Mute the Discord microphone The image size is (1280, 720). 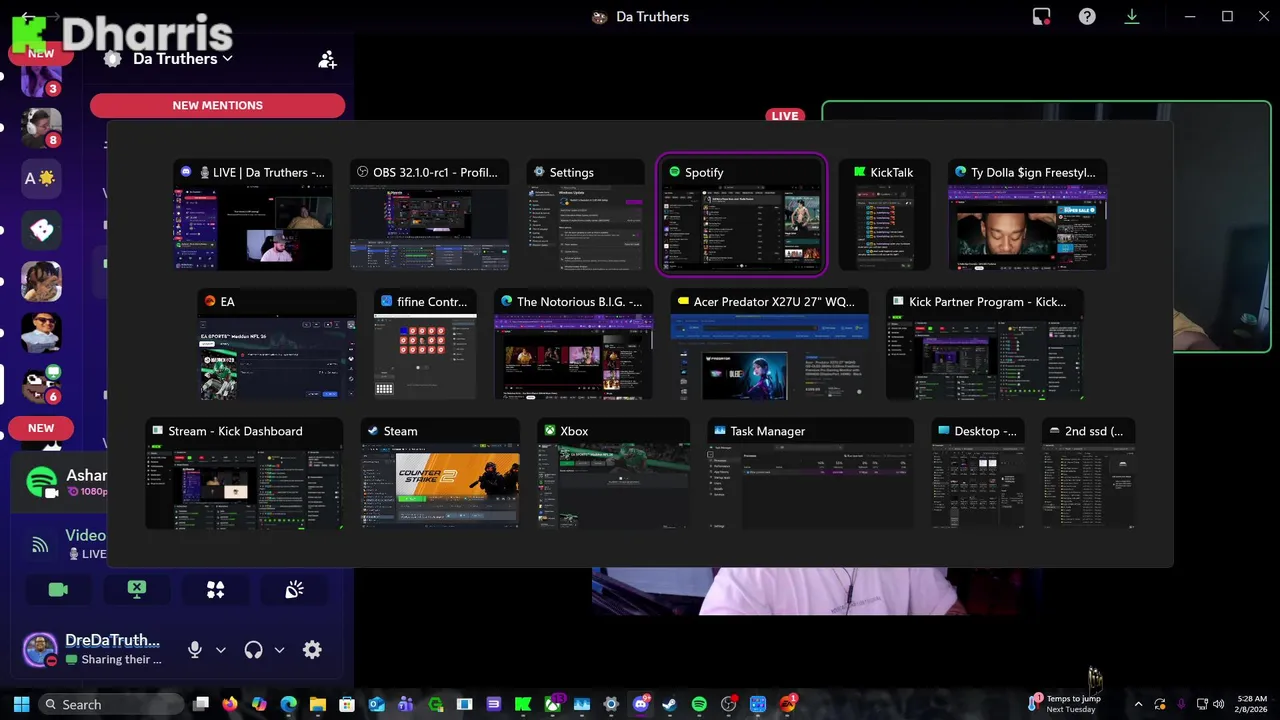tap(195, 650)
